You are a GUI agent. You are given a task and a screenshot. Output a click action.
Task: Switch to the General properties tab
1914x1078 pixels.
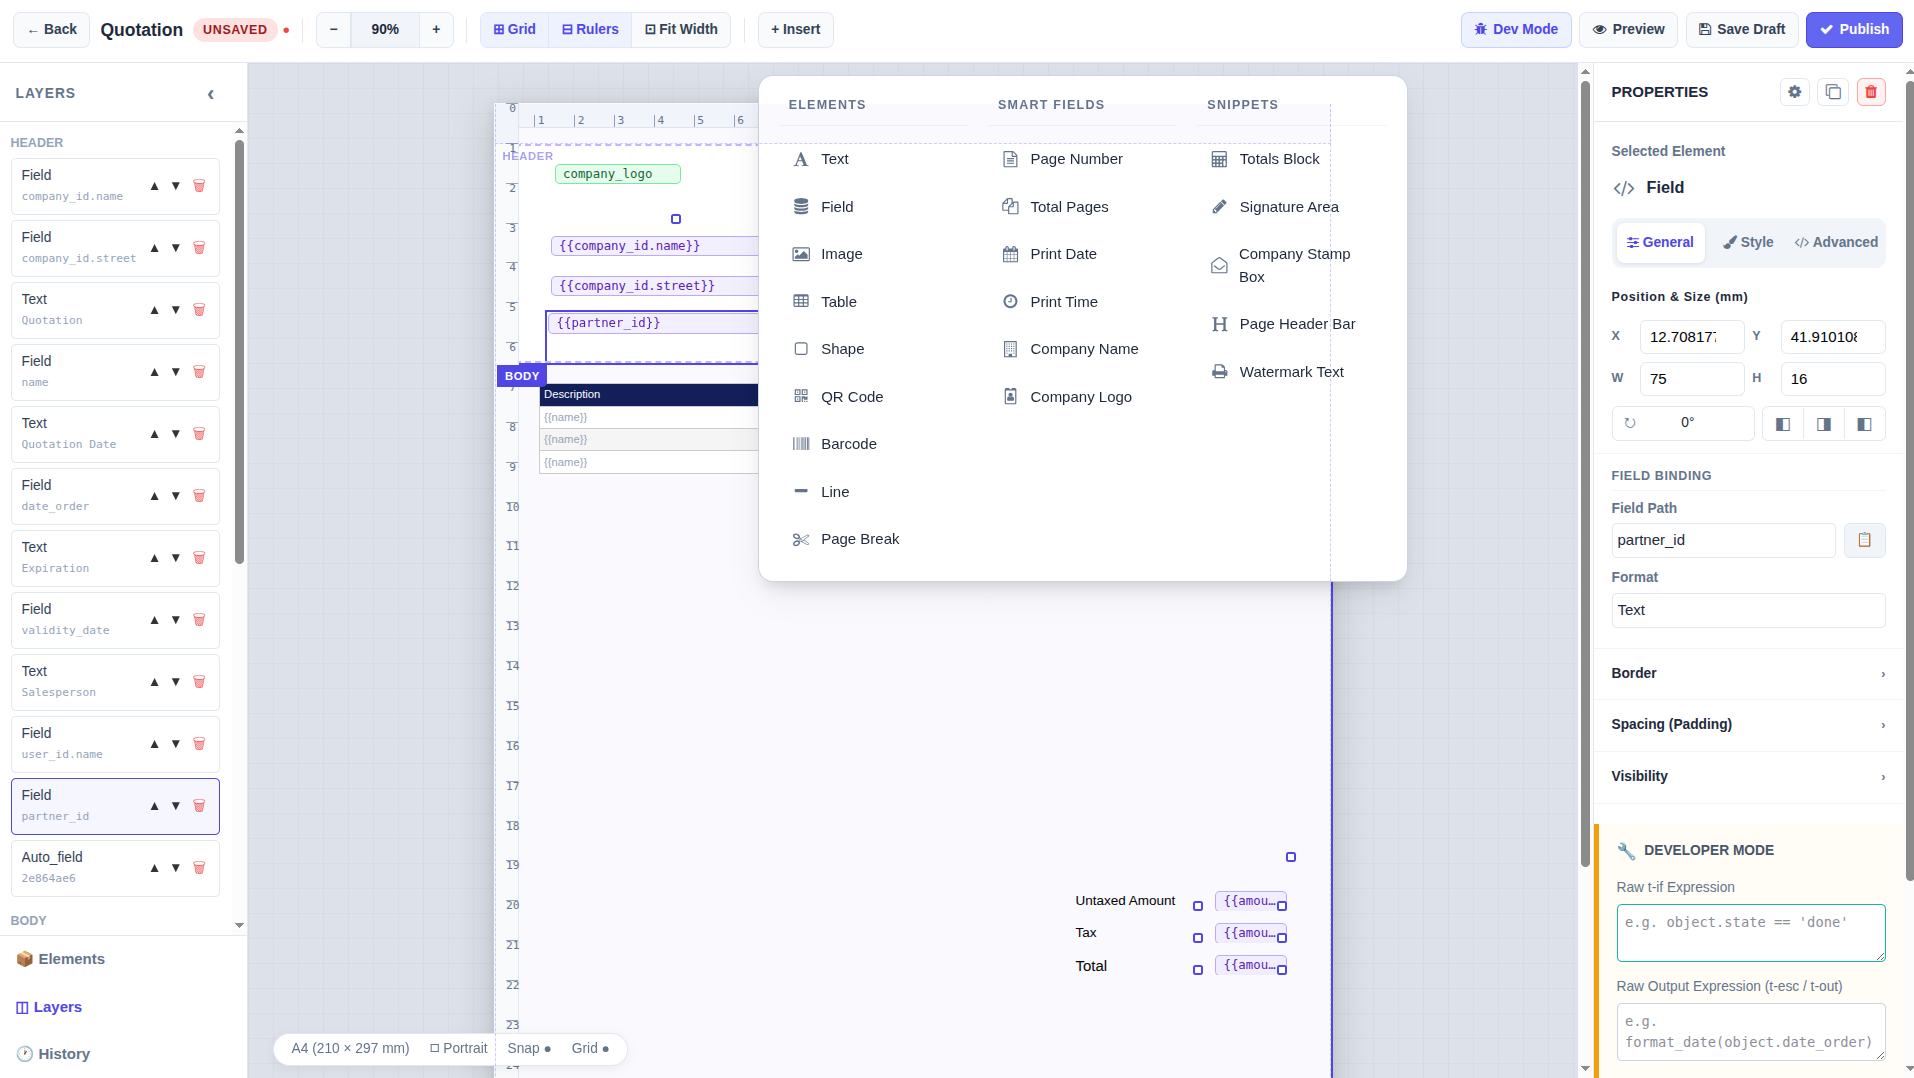pyautogui.click(x=1660, y=243)
